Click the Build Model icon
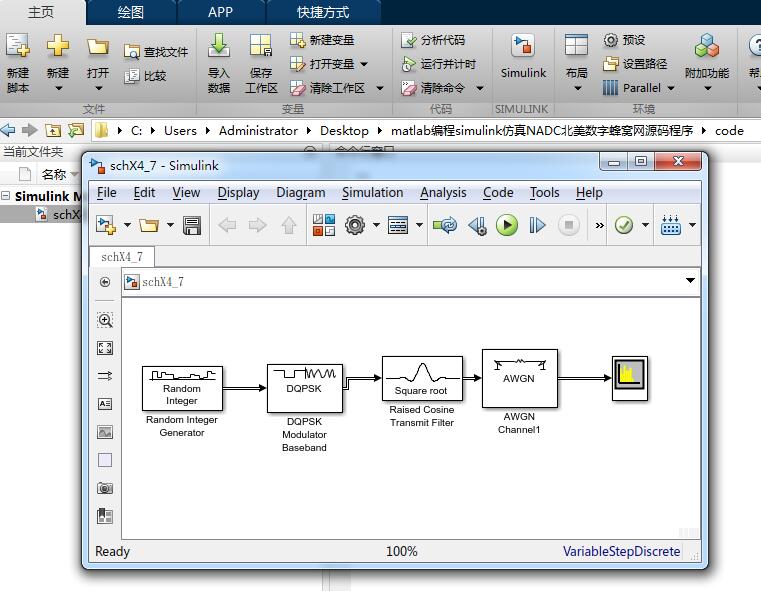The image size is (761, 591). [671, 225]
